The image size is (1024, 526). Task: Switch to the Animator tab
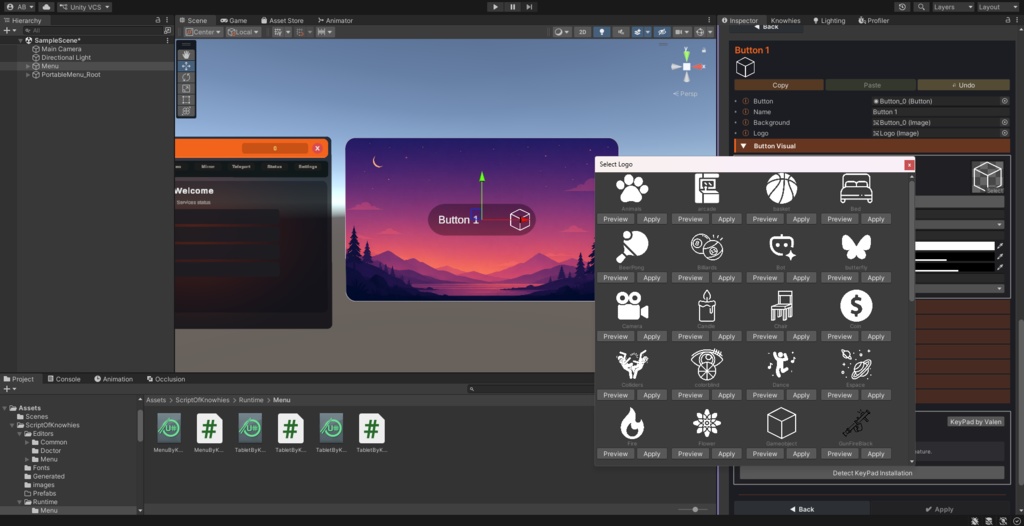[x=335, y=20]
